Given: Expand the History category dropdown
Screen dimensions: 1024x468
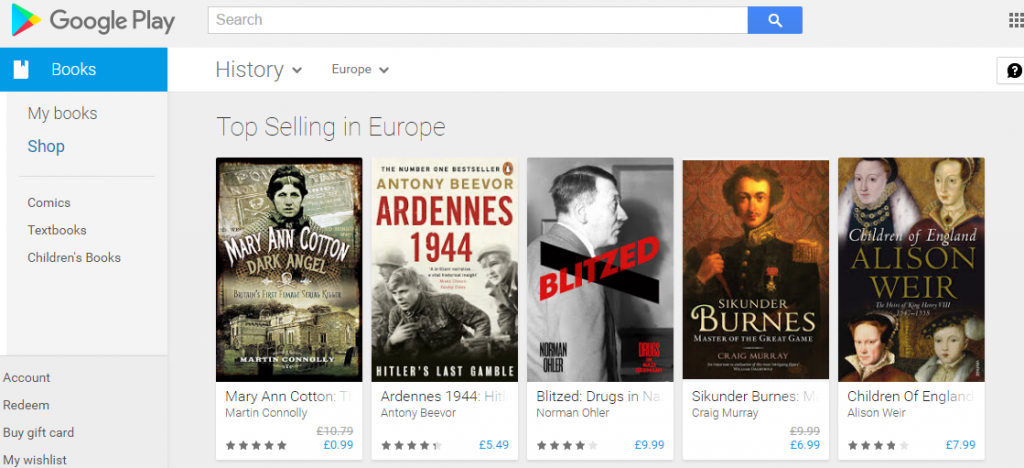Looking at the screenshot, I should point(259,69).
